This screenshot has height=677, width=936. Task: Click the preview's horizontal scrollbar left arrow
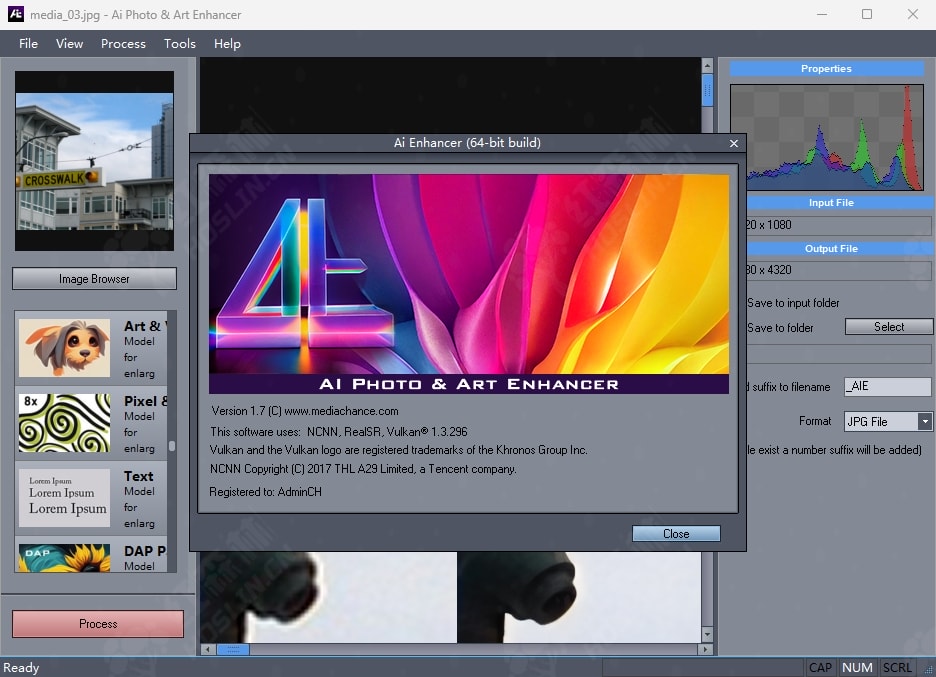click(x=208, y=649)
